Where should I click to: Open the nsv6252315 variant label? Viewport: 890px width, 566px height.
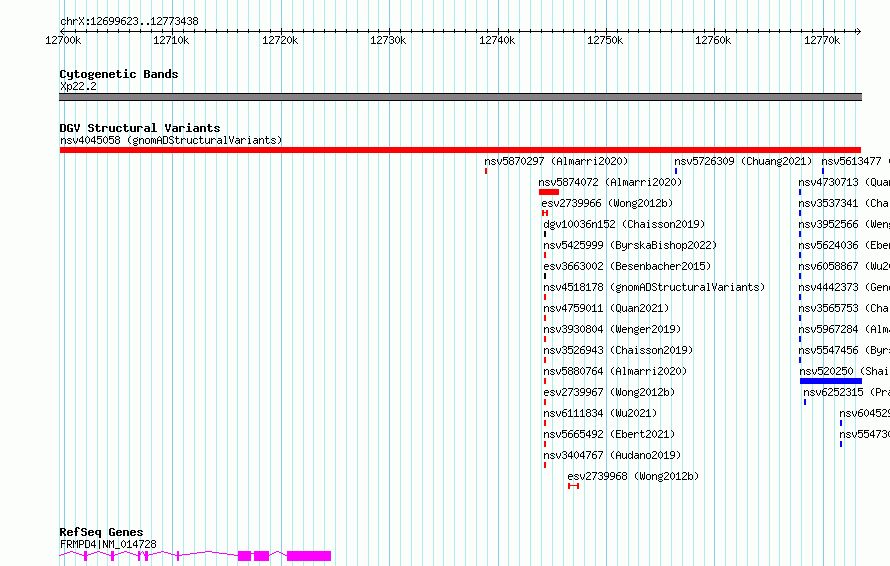pos(846,392)
